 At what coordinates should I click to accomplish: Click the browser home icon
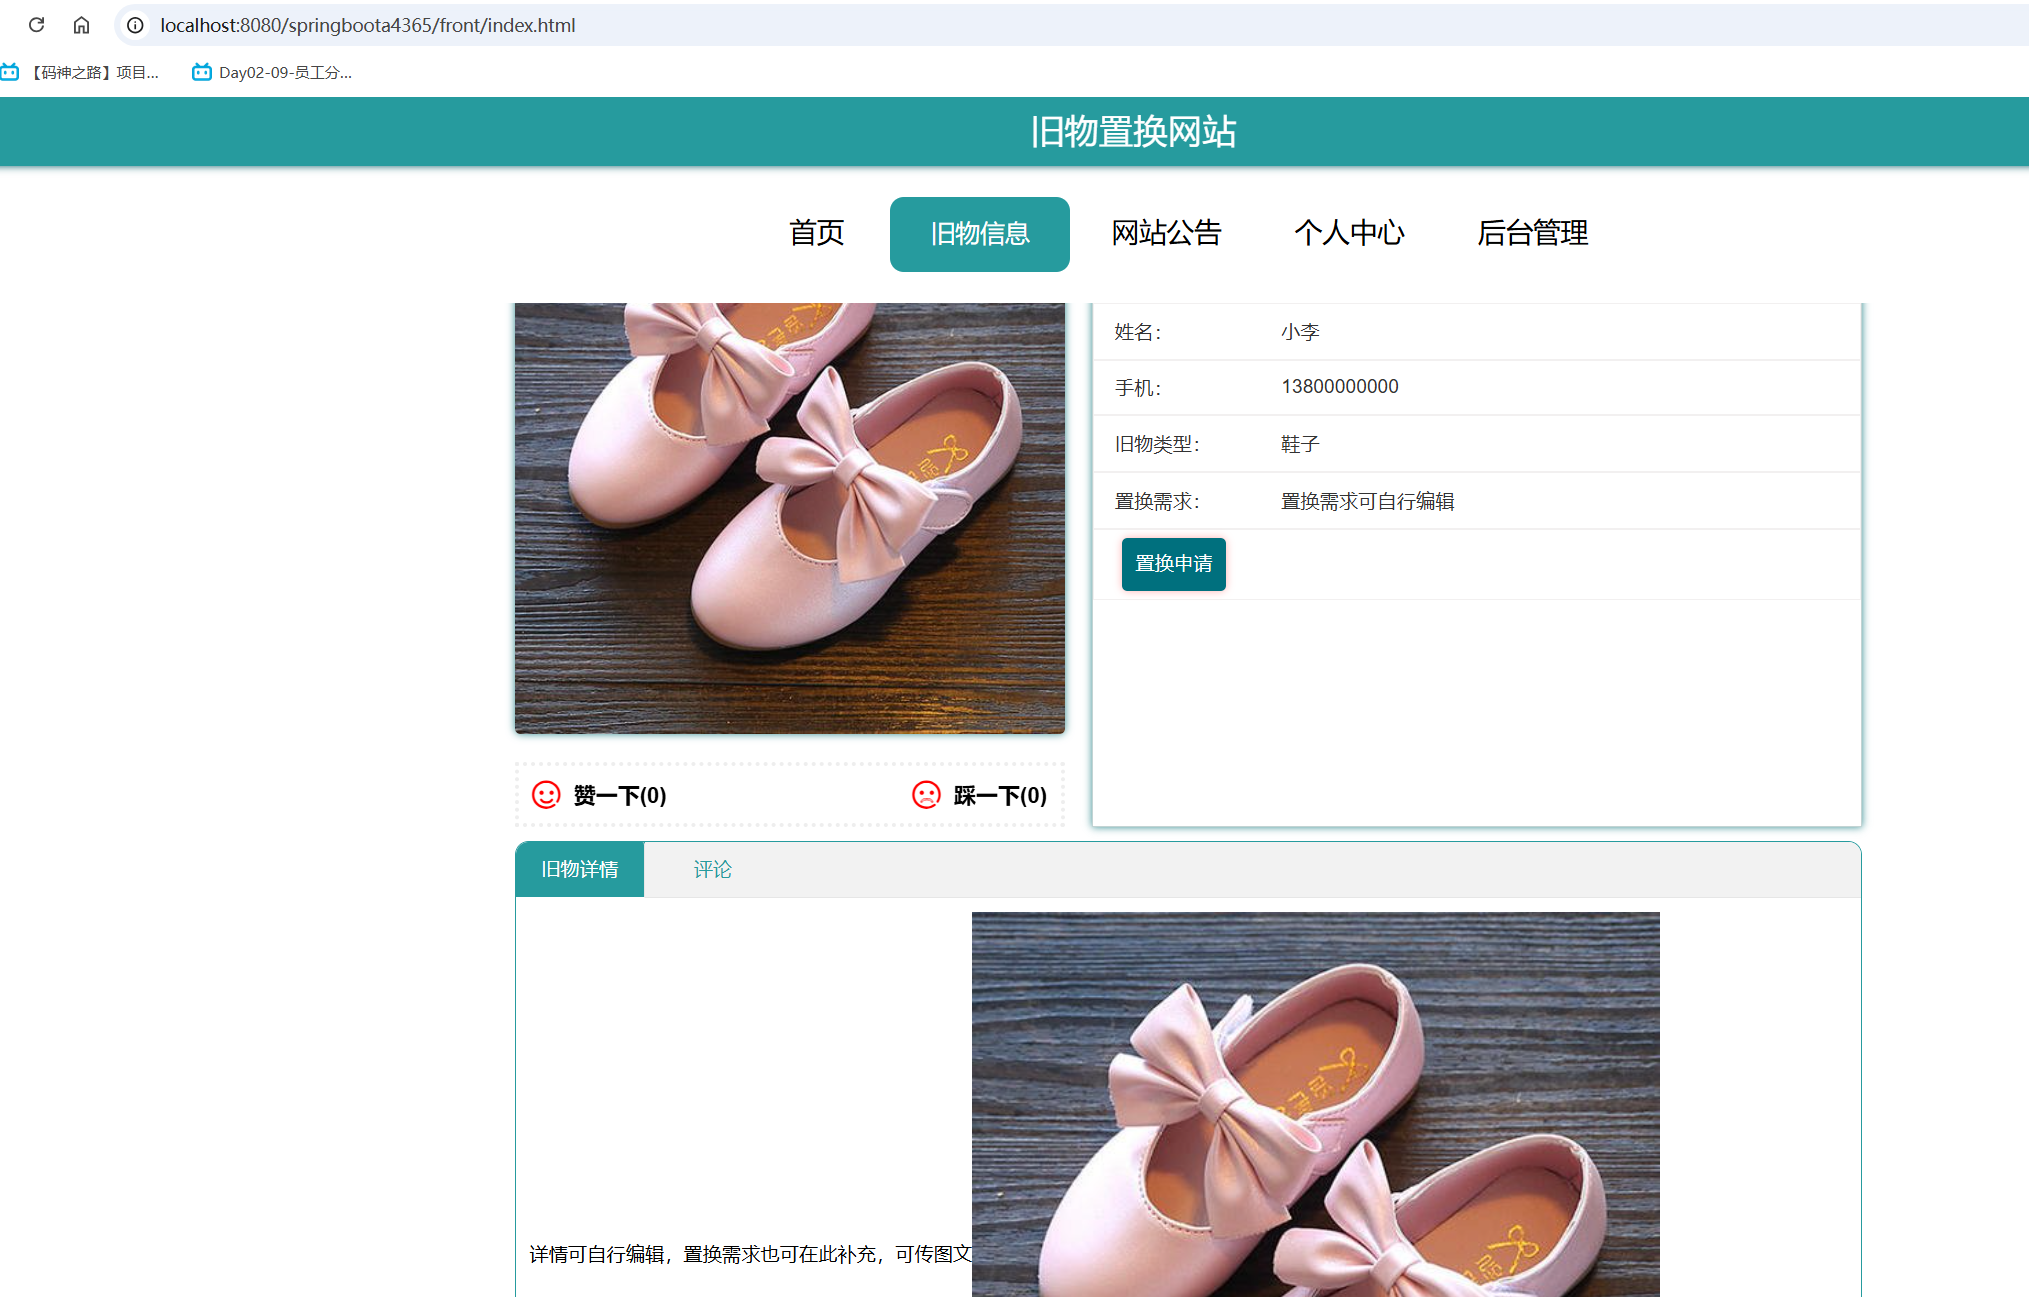click(x=82, y=25)
